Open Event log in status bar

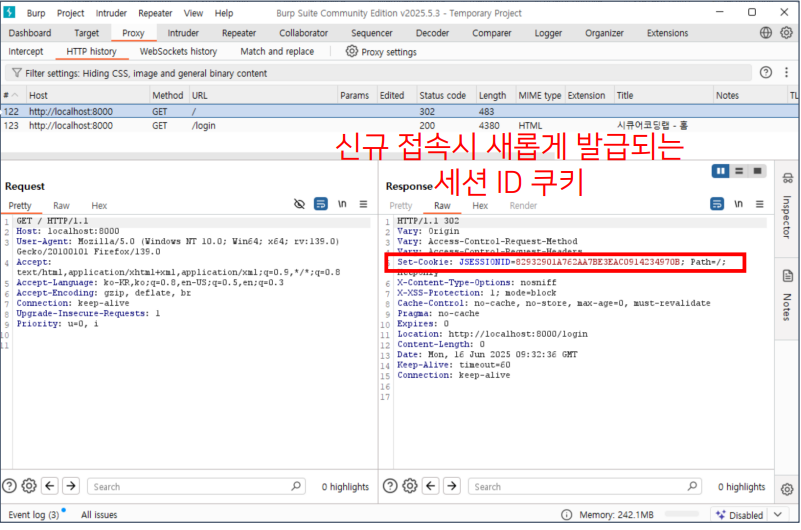point(34,515)
